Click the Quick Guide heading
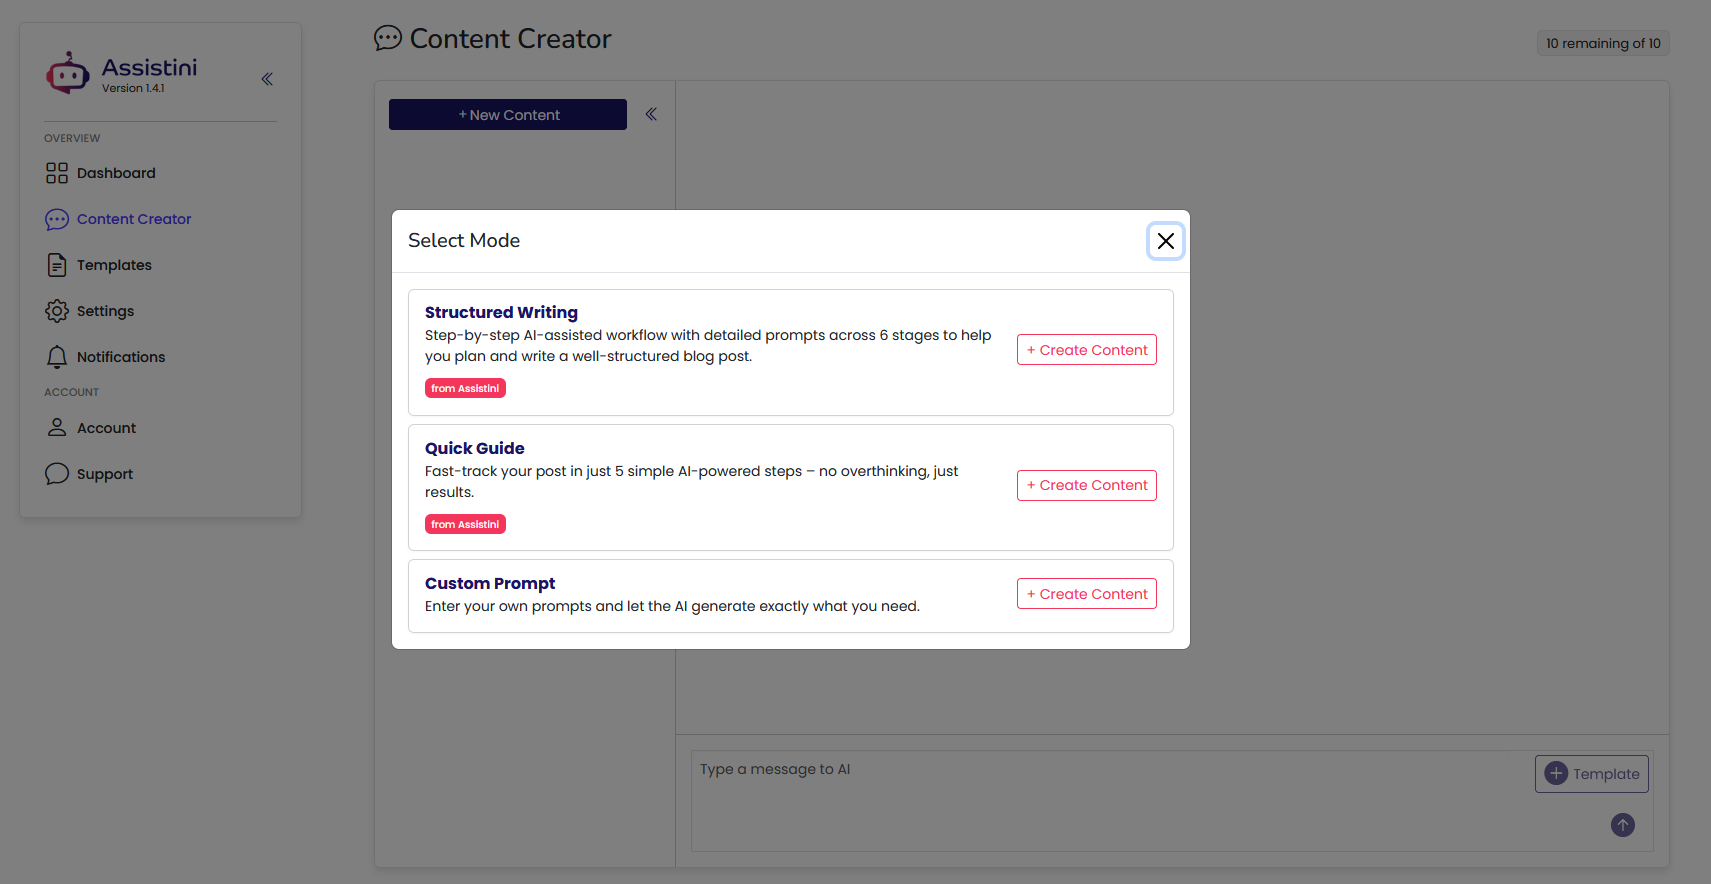The height and width of the screenshot is (884, 1711). 474,448
